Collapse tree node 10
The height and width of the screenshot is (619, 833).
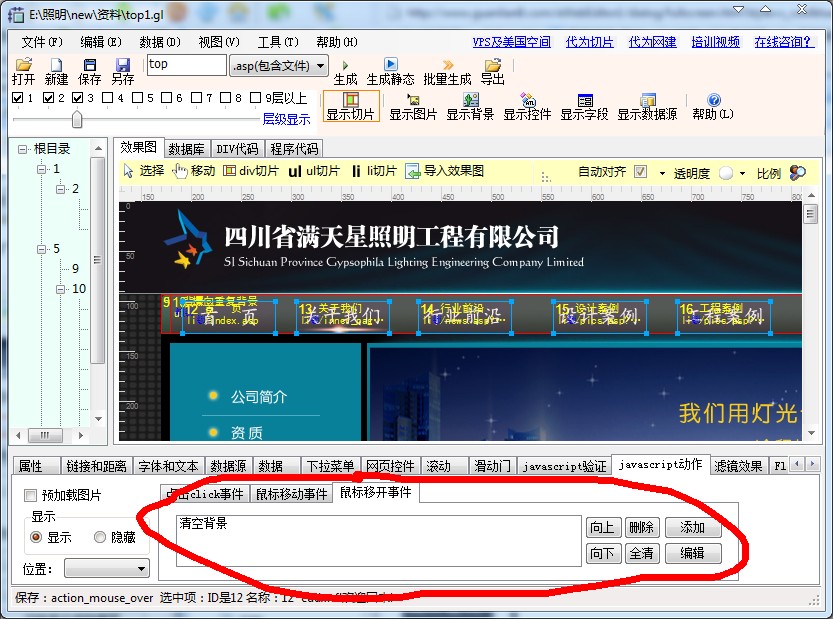click(x=61, y=290)
